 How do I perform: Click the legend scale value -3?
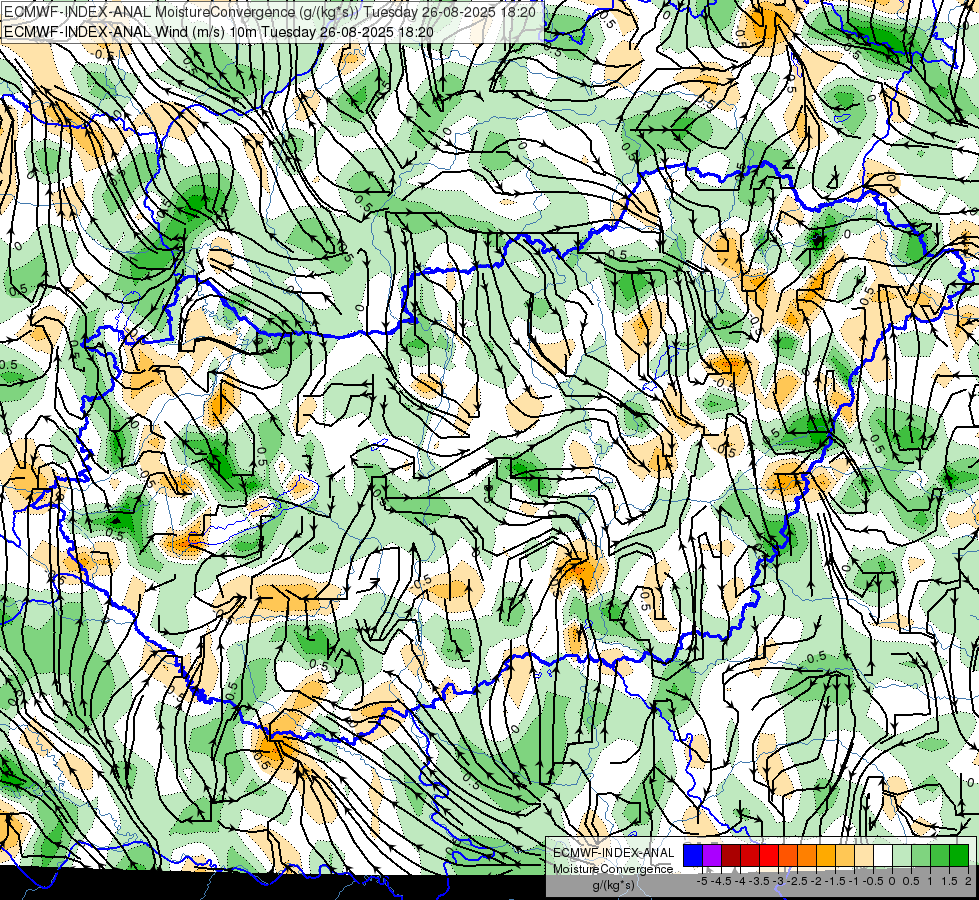779,881
